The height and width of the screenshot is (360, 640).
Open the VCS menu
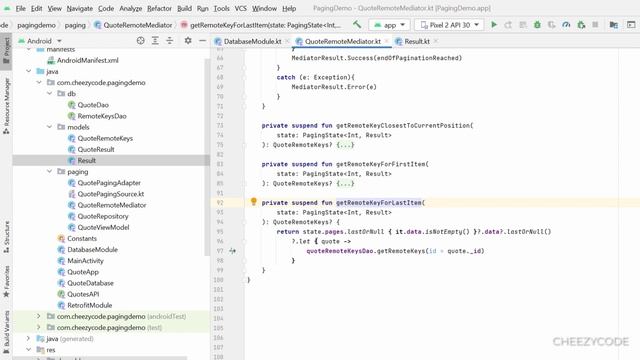pyautogui.click(x=240, y=8)
